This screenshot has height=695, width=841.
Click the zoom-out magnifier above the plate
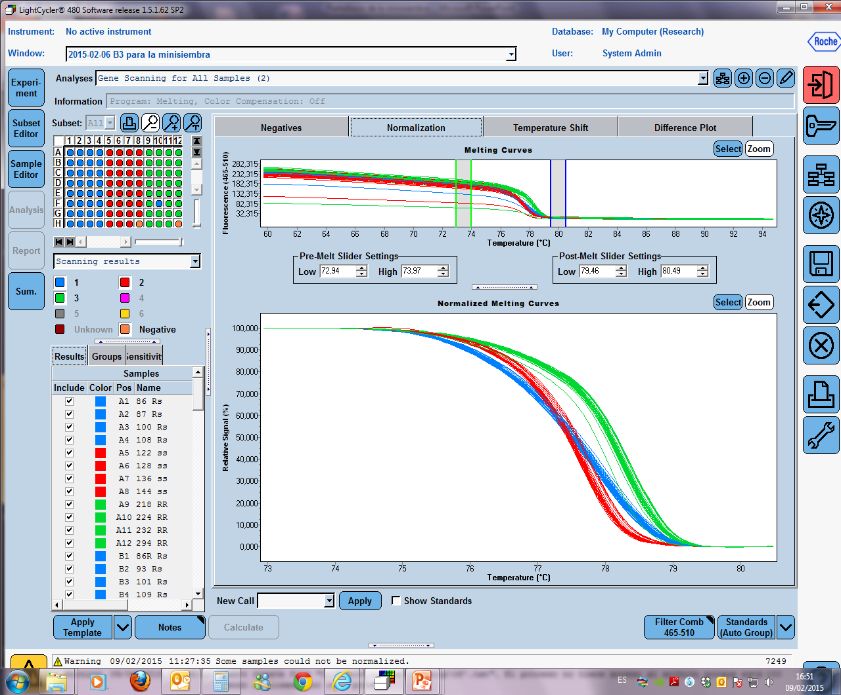[x=150, y=123]
